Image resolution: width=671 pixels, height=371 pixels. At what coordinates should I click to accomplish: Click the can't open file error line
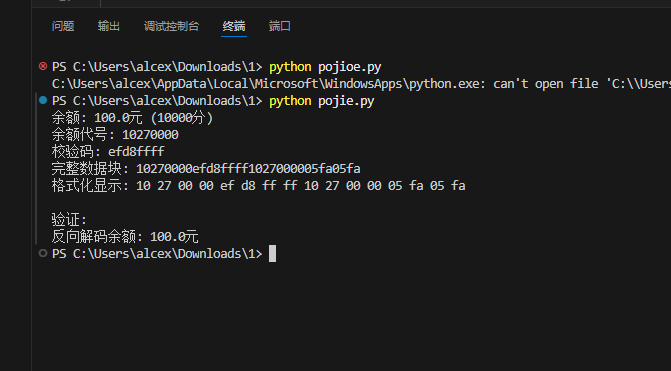pos(361,84)
